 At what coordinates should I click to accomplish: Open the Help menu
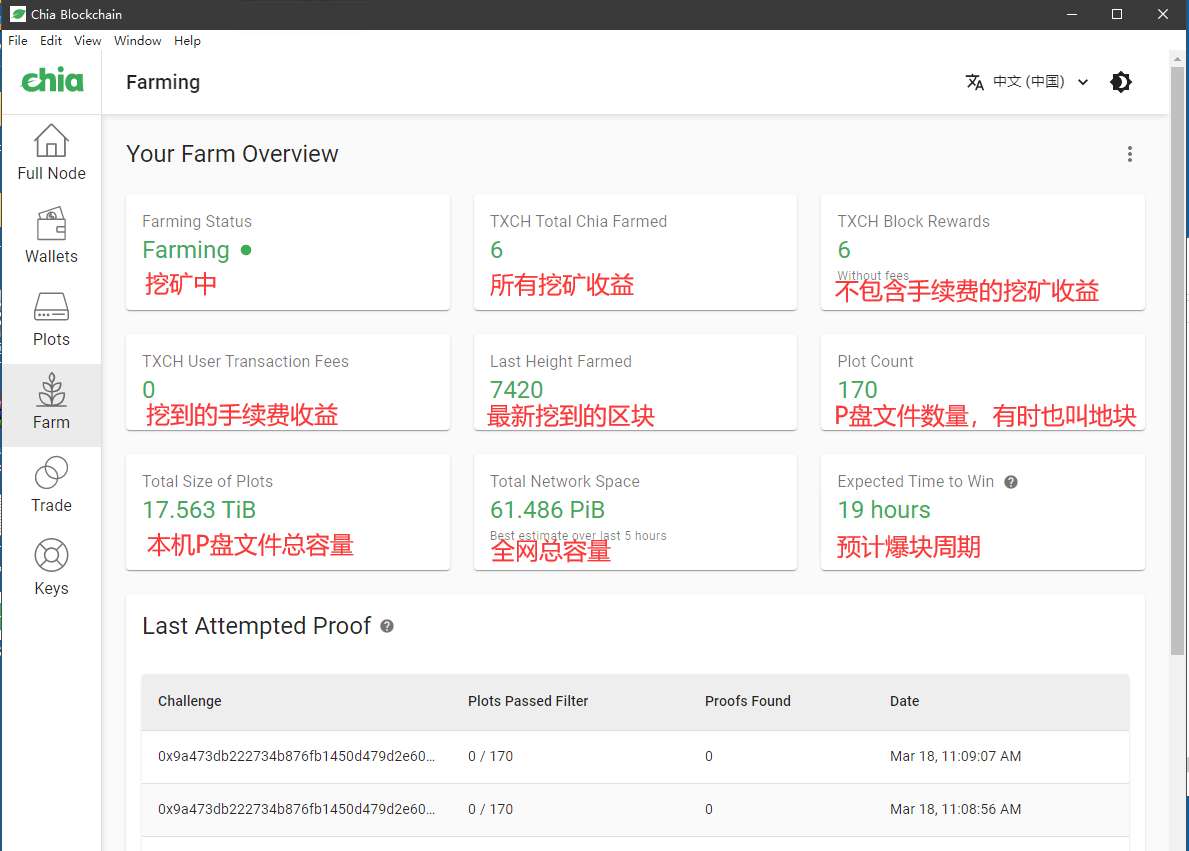(x=187, y=41)
